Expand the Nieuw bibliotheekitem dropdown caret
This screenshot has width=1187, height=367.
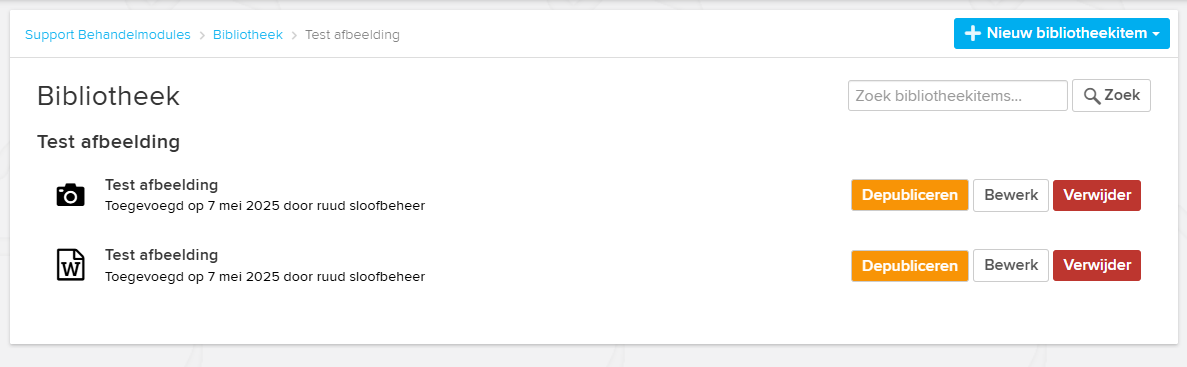(x=1156, y=35)
